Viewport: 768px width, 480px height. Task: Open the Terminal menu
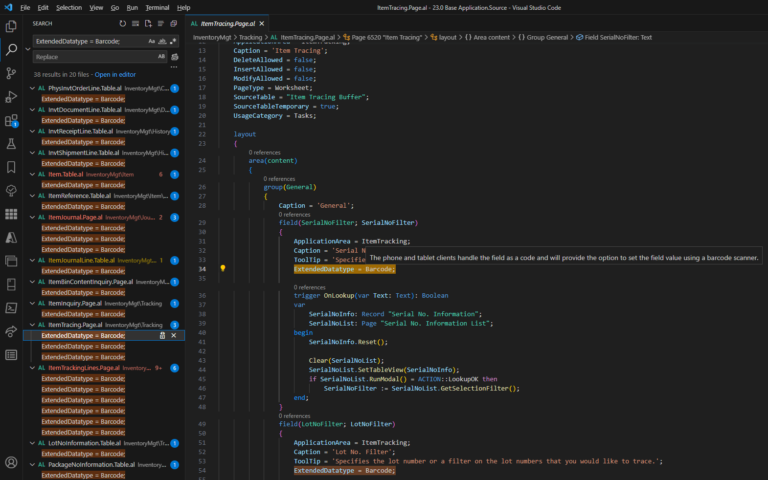[x=155, y=7]
